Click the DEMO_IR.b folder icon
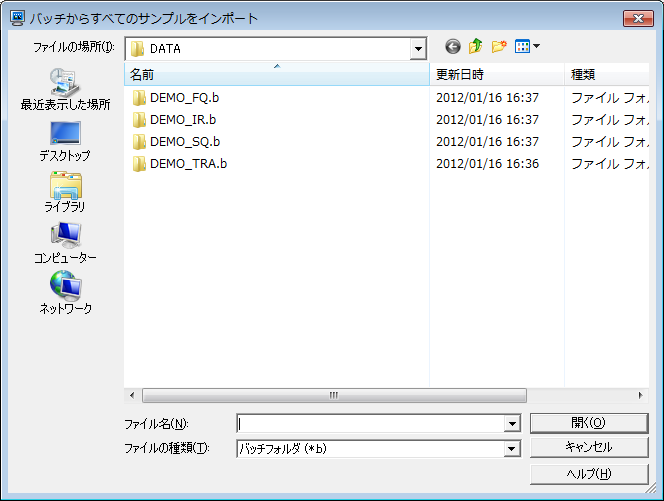Image resolution: width=664 pixels, height=501 pixels. pyautogui.click(x=138, y=120)
